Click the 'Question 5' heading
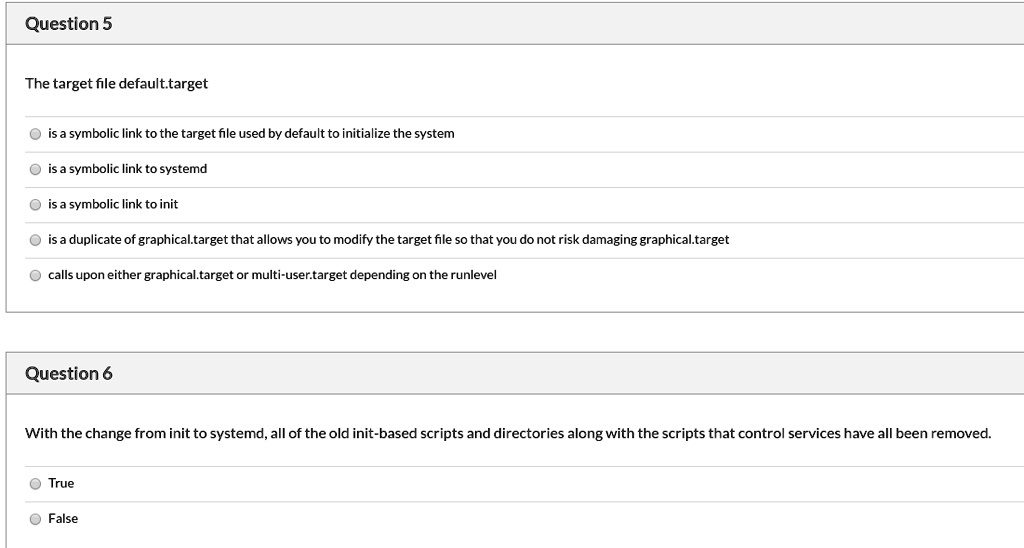1024x548 pixels. (x=69, y=24)
